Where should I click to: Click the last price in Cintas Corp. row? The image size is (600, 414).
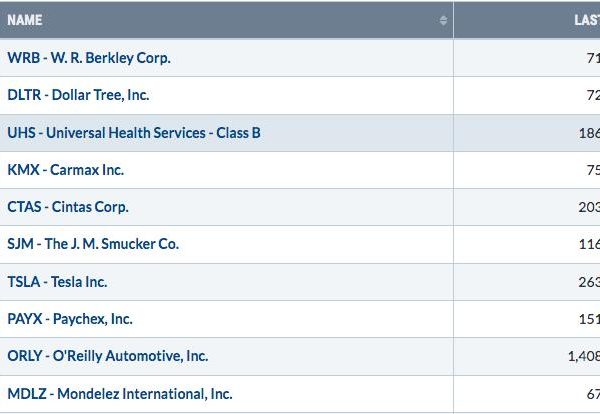click(x=589, y=207)
